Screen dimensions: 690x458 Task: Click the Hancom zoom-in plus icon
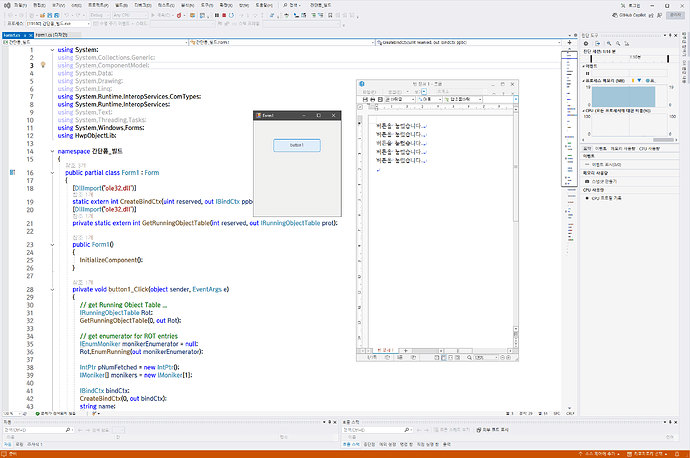point(509,358)
